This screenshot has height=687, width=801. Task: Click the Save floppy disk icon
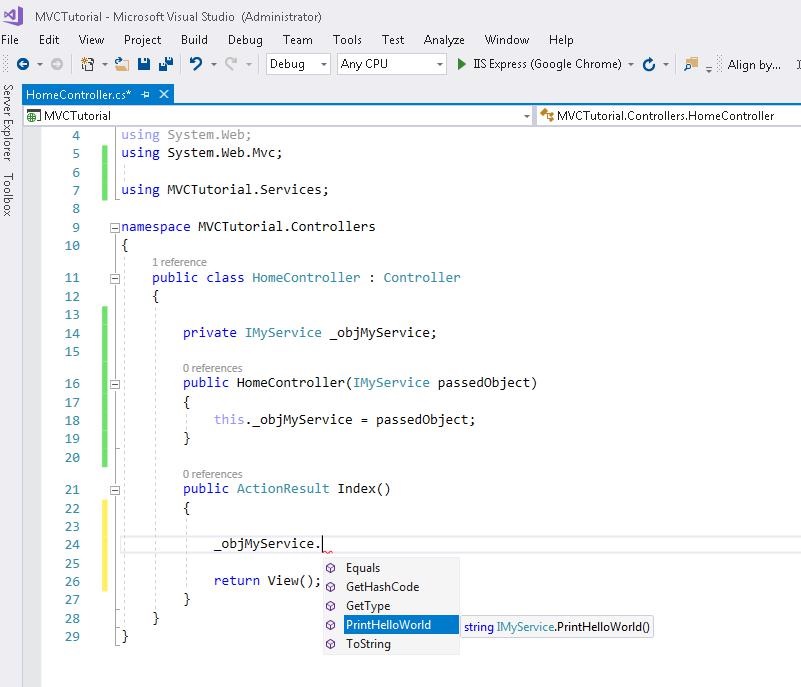(144, 64)
